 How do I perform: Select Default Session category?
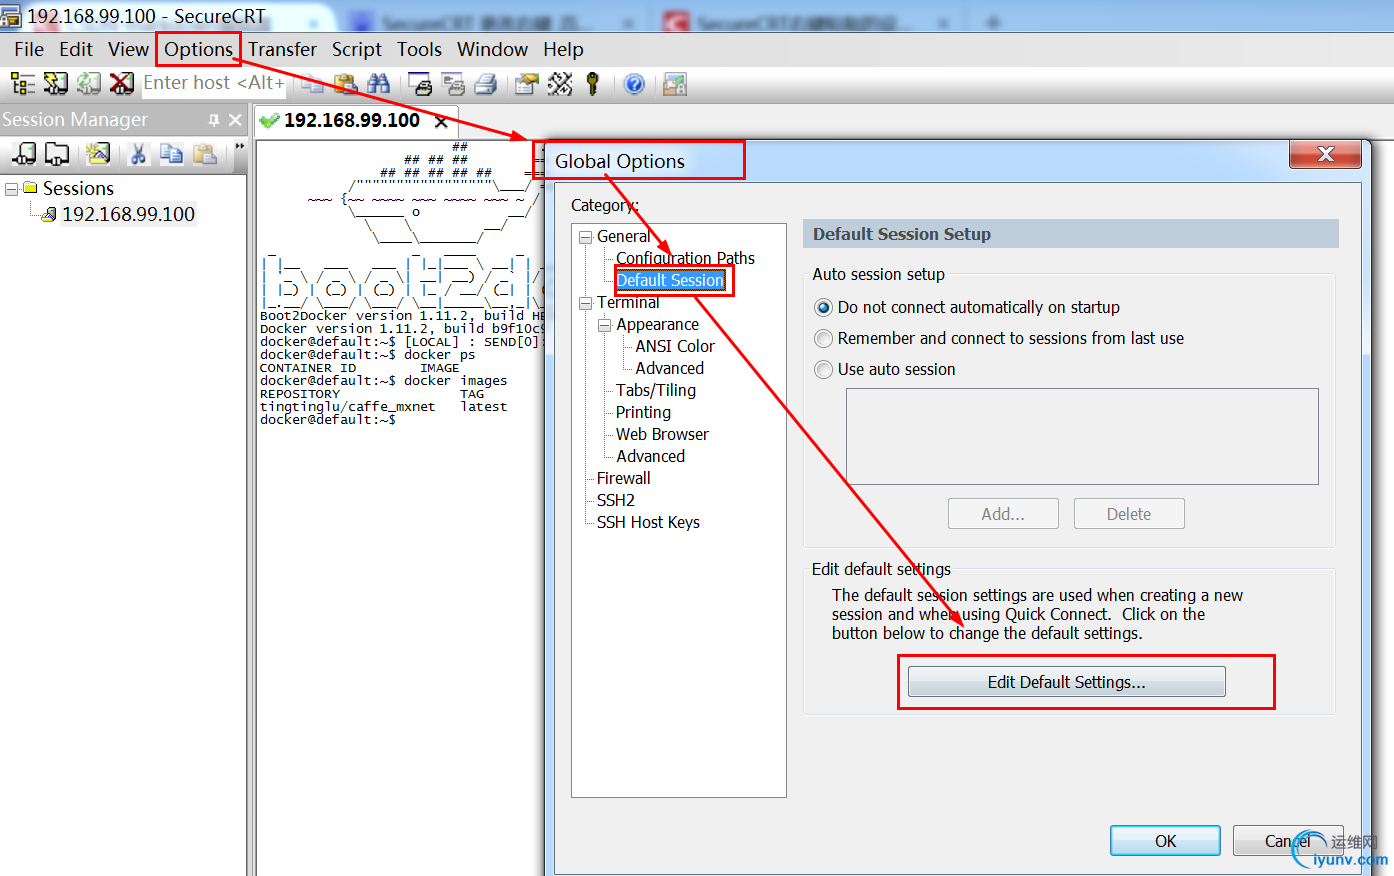click(670, 280)
